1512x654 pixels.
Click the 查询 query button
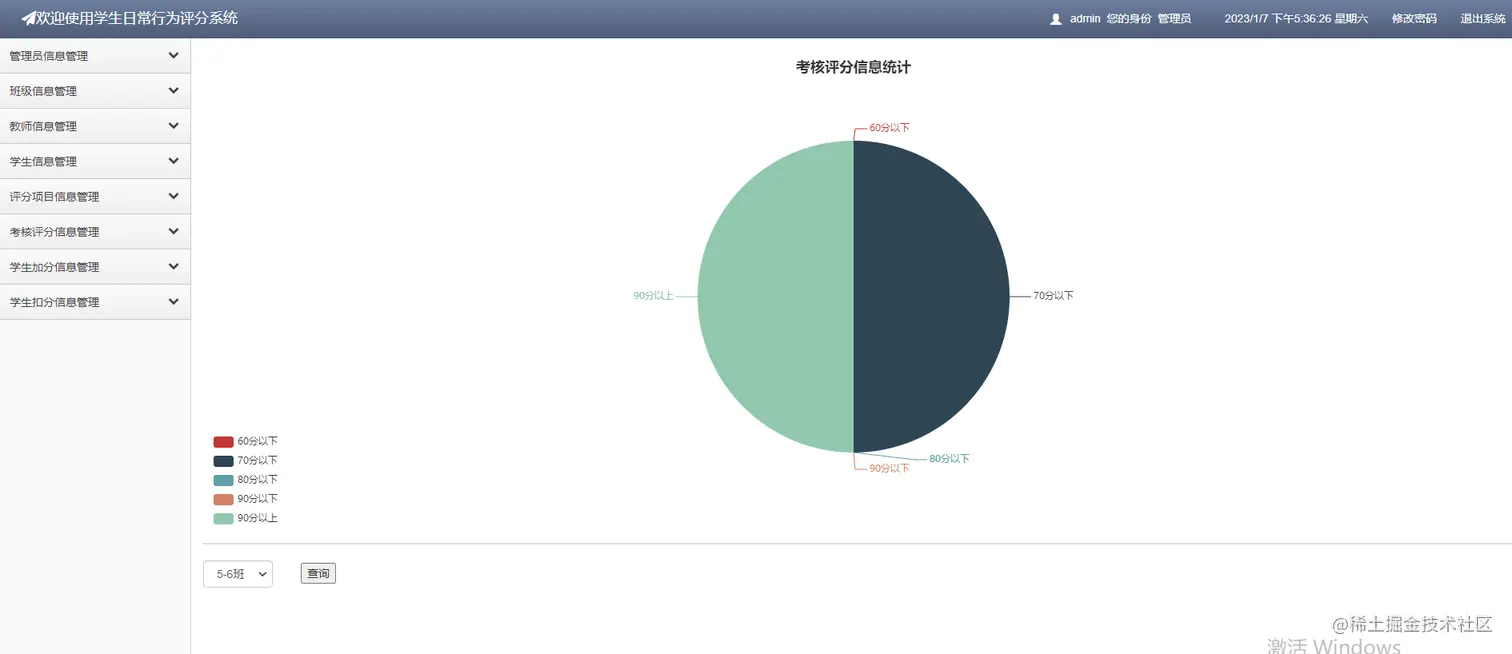pyautogui.click(x=318, y=574)
